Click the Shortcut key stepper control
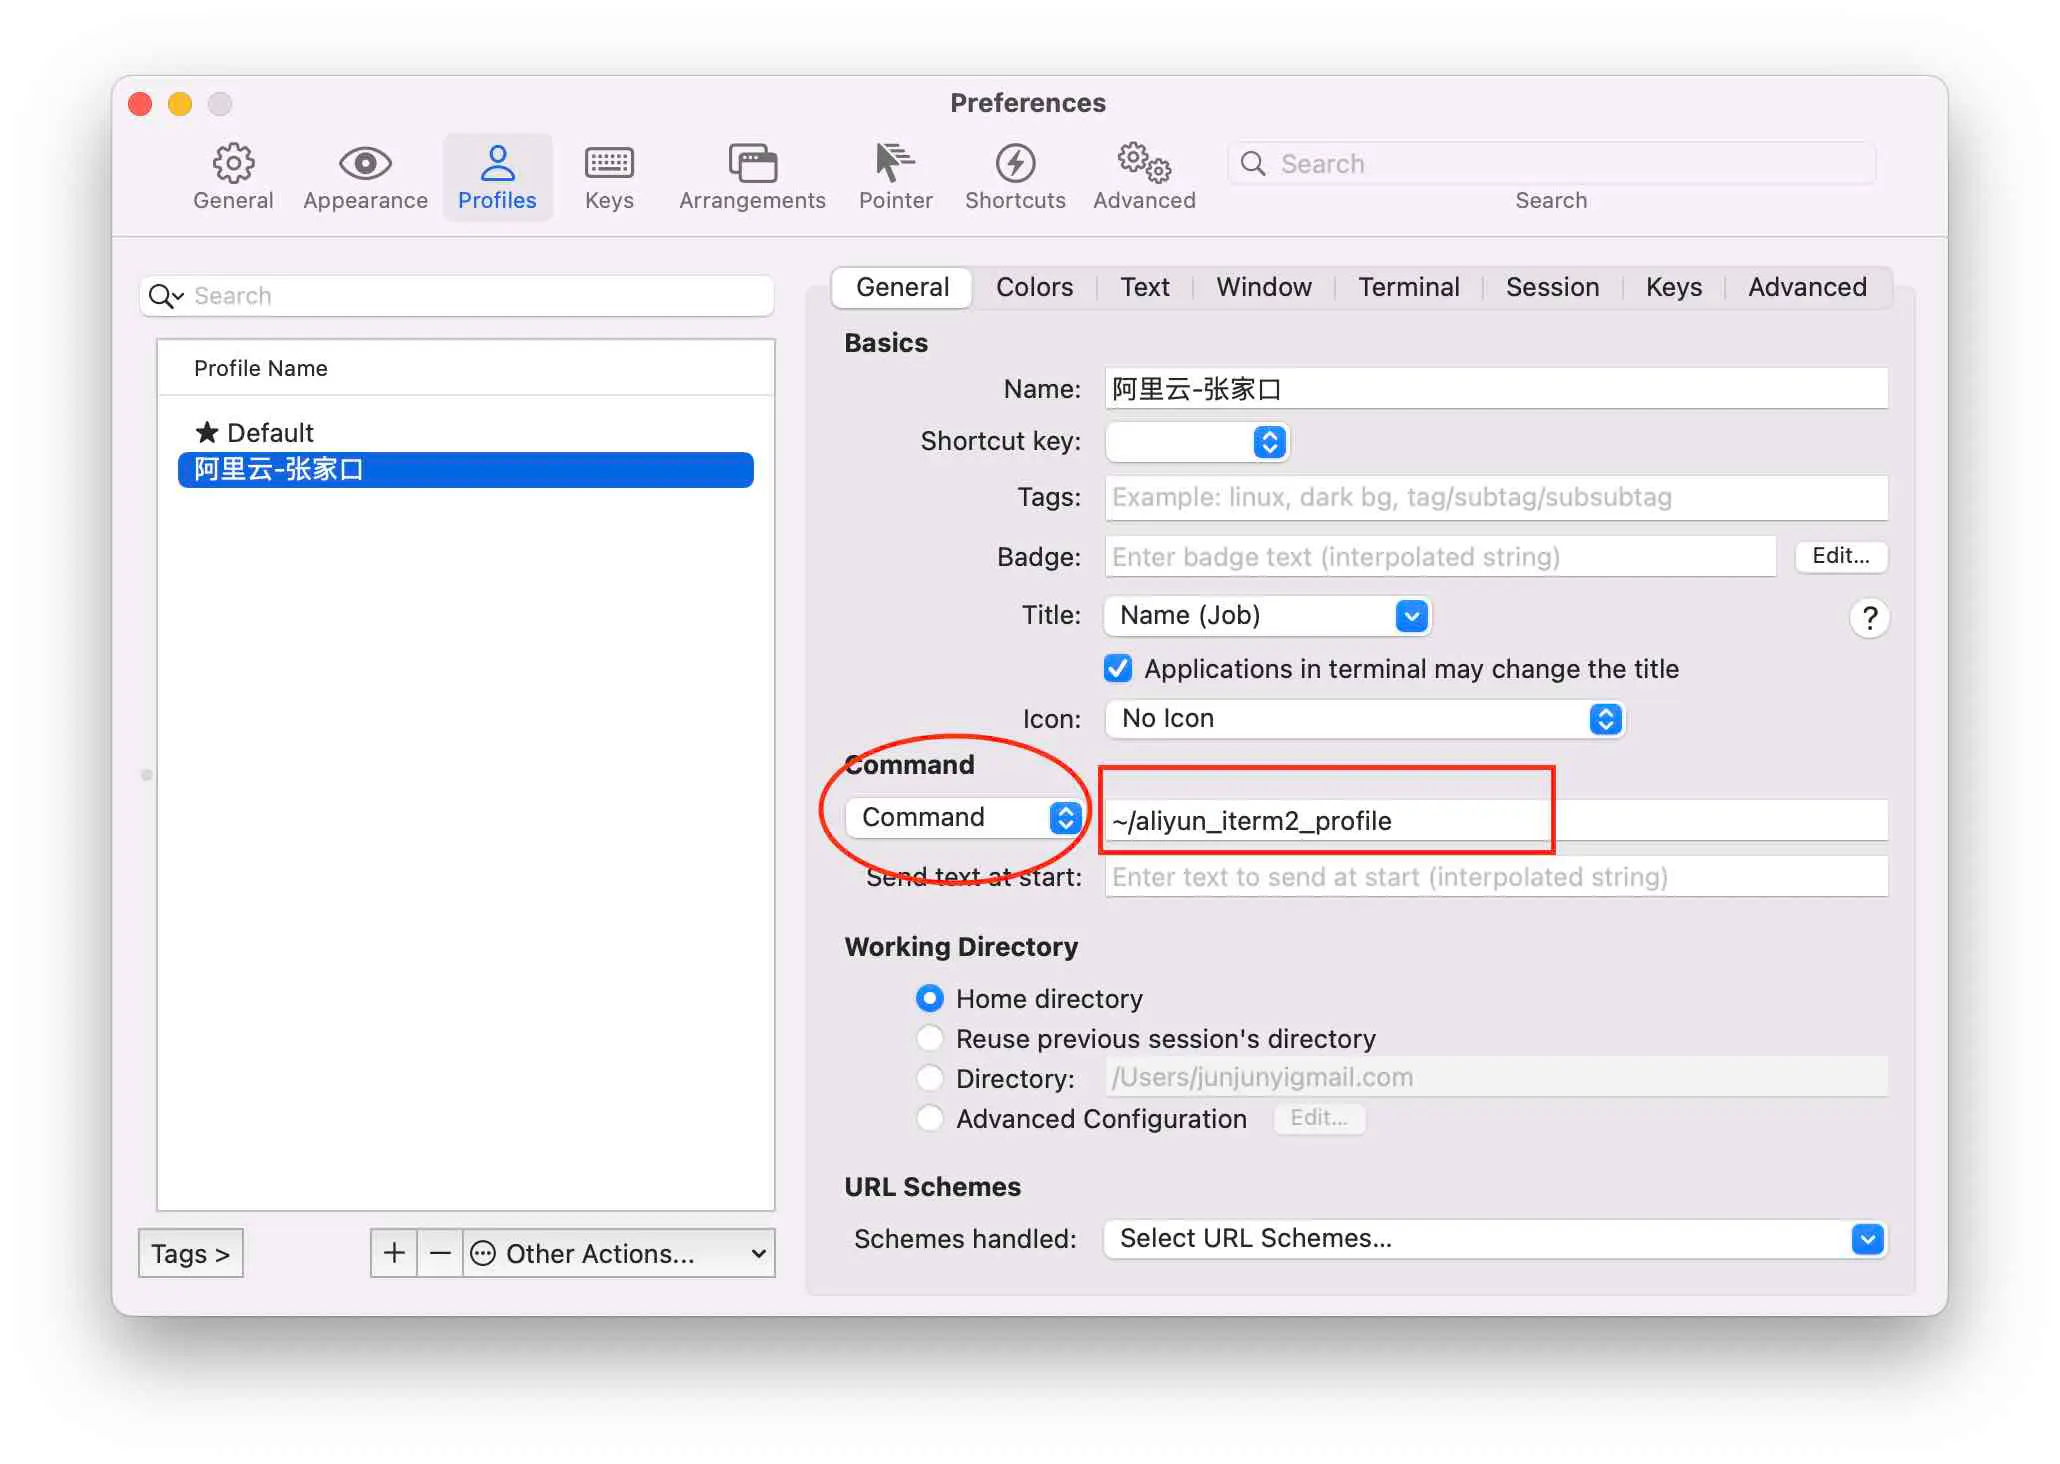2060x1464 pixels. pyautogui.click(x=1268, y=441)
